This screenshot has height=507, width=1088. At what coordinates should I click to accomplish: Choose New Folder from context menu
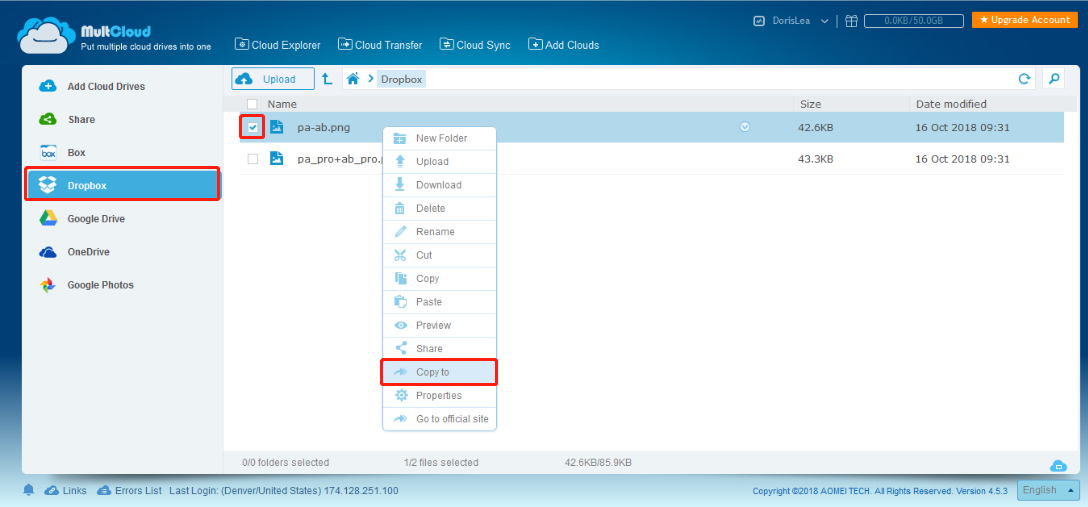pos(439,138)
